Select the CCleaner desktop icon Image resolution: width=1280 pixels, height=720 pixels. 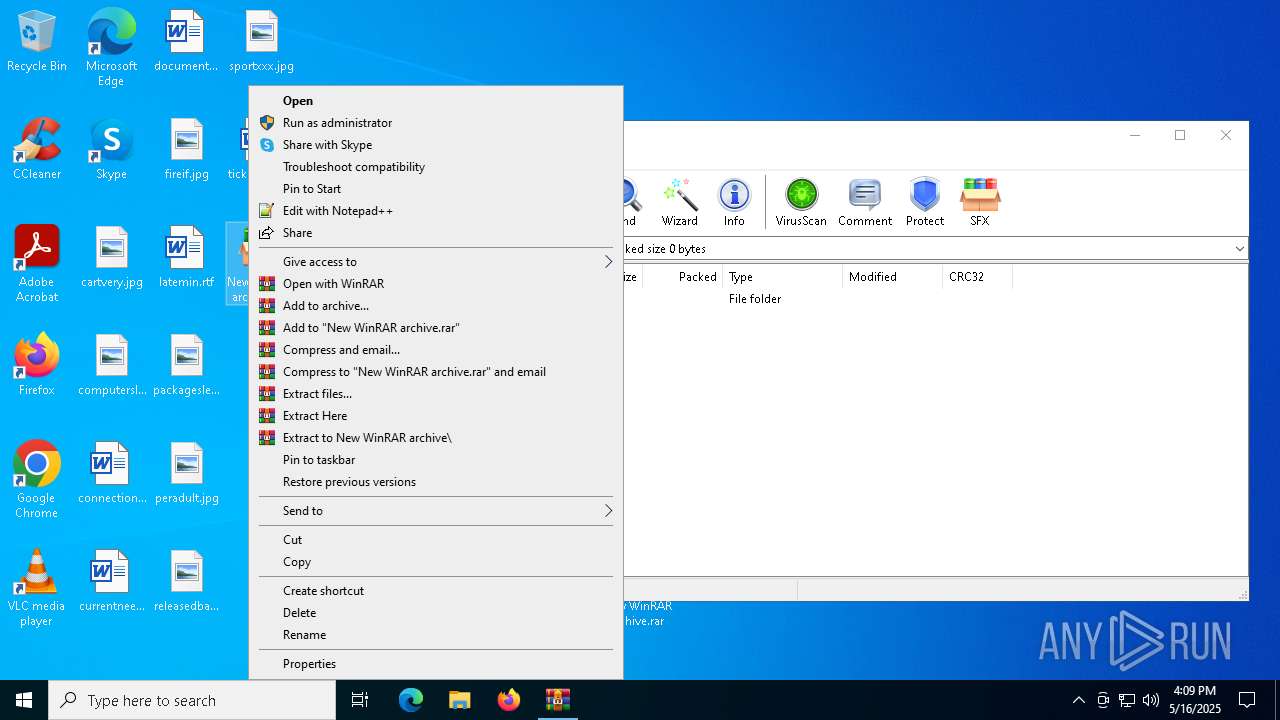(37, 150)
